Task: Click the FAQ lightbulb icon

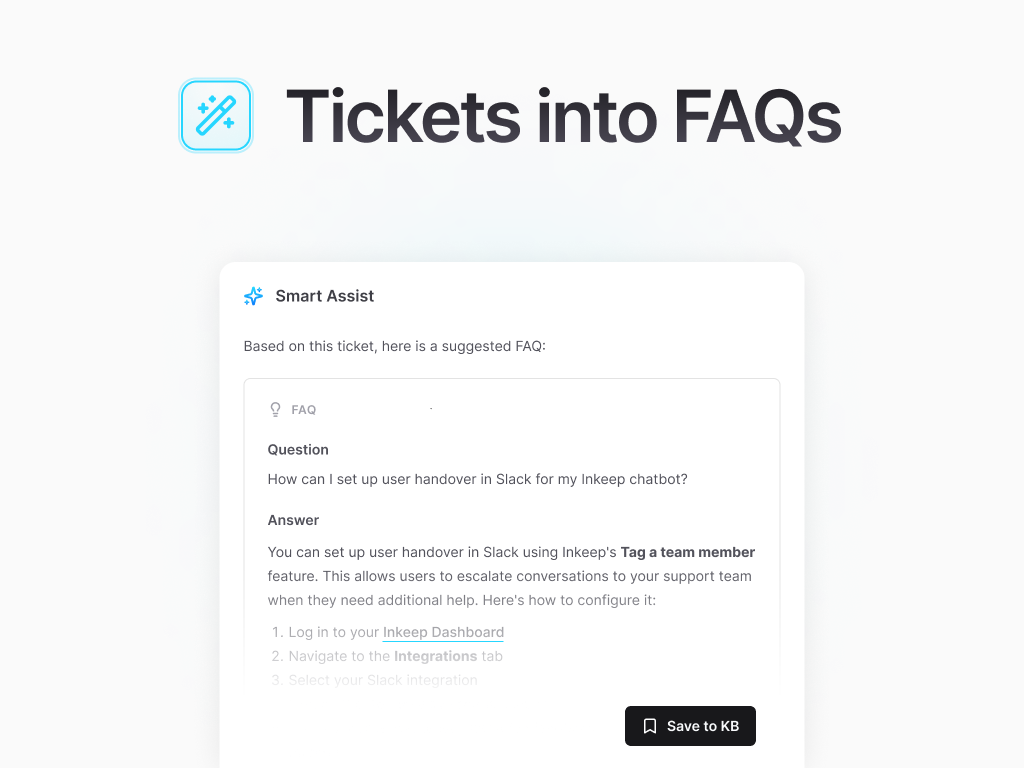Action: pos(276,409)
